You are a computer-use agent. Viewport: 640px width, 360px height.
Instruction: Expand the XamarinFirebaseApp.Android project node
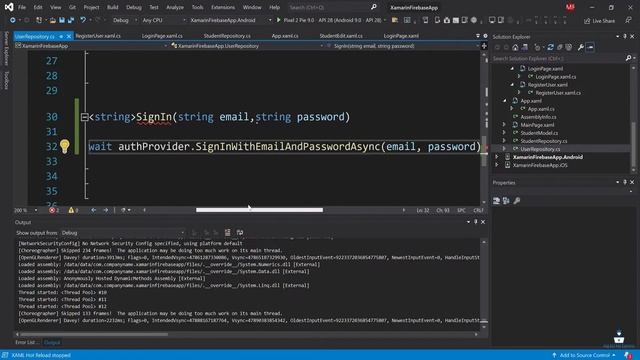coord(497,157)
